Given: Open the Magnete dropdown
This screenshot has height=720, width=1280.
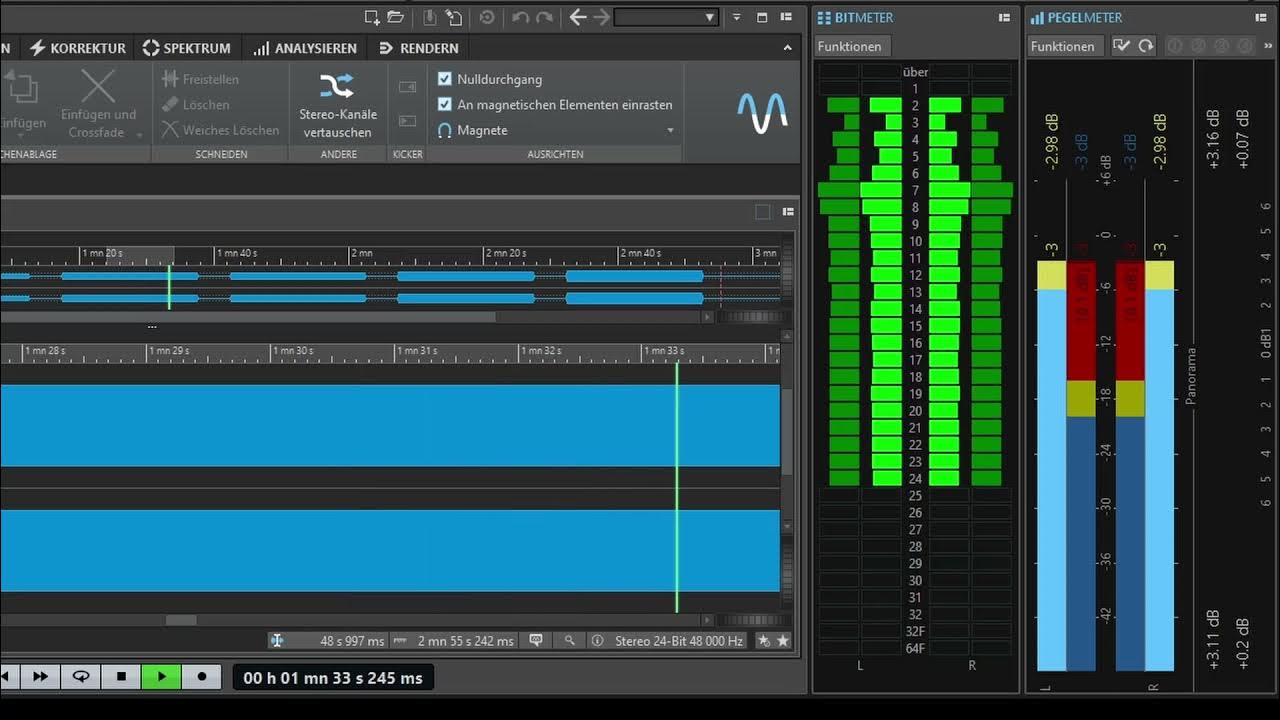Looking at the screenshot, I should click(670, 130).
